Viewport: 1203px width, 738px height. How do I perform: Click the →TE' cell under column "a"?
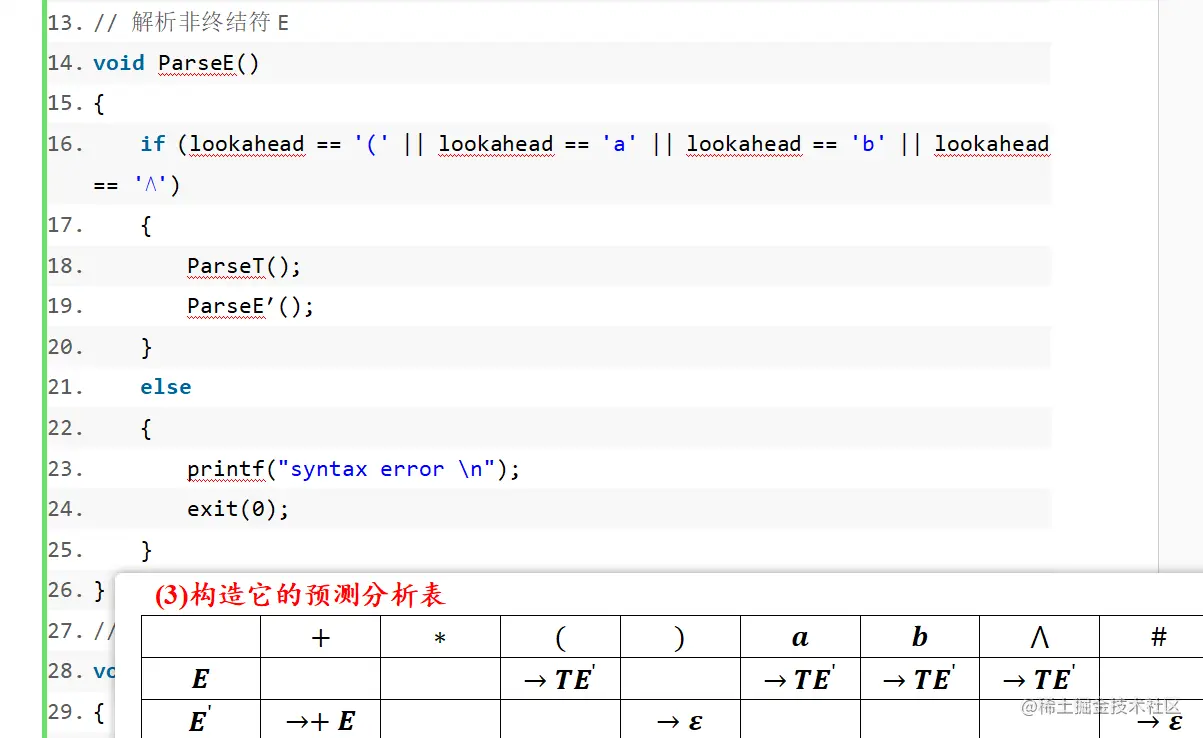tap(800, 679)
